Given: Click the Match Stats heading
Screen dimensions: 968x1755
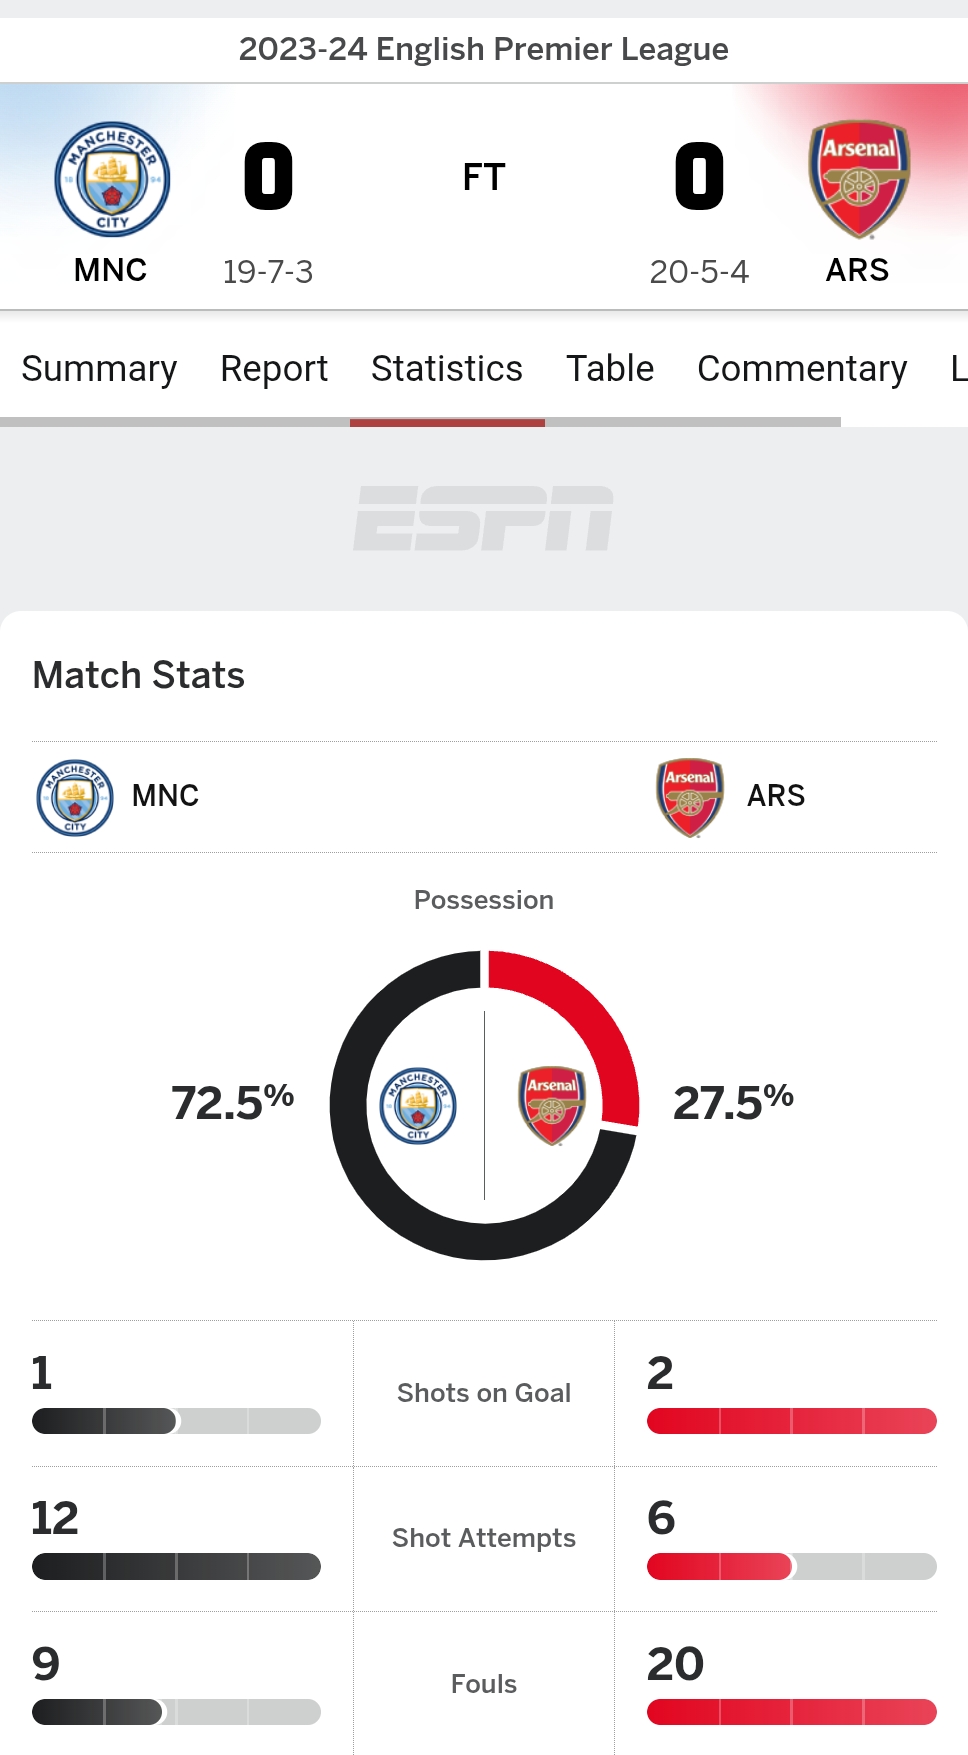Looking at the screenshot, I should pyautogui.click(x=139, y=675).
